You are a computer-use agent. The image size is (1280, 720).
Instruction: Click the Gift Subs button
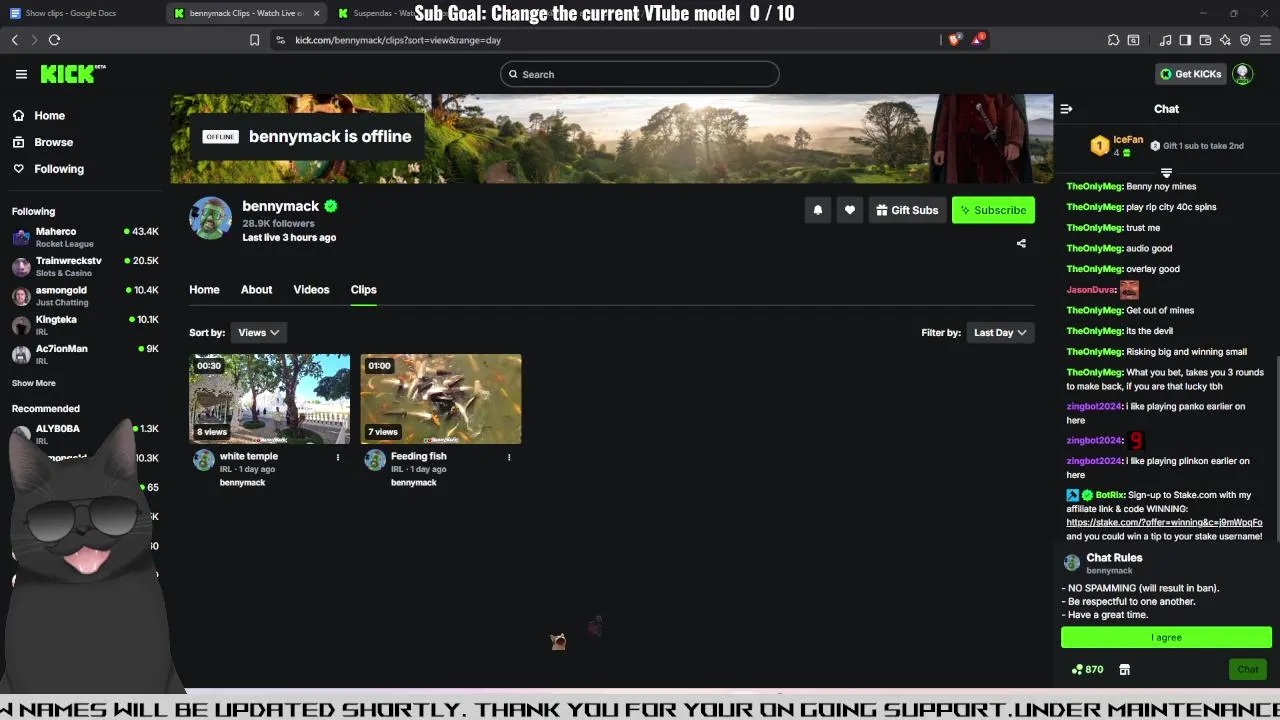pos(907,210)
